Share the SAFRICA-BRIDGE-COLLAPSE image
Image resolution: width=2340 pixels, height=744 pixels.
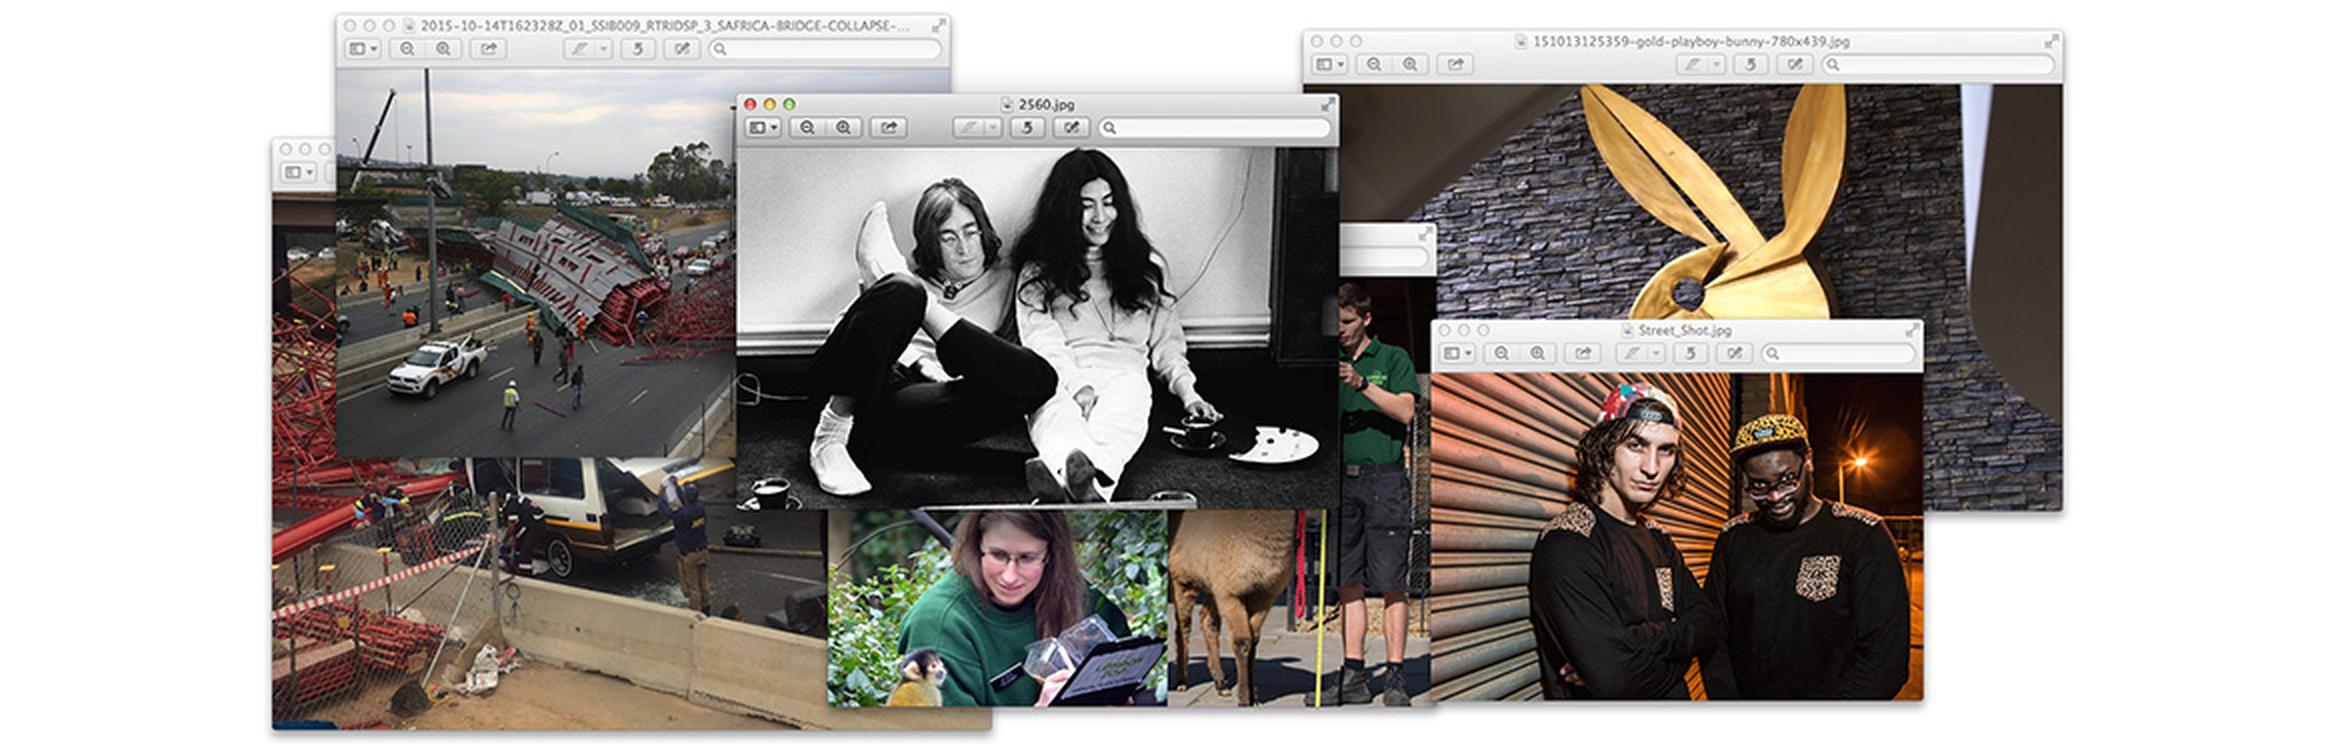pyautogui.click(x=488, y=49)
